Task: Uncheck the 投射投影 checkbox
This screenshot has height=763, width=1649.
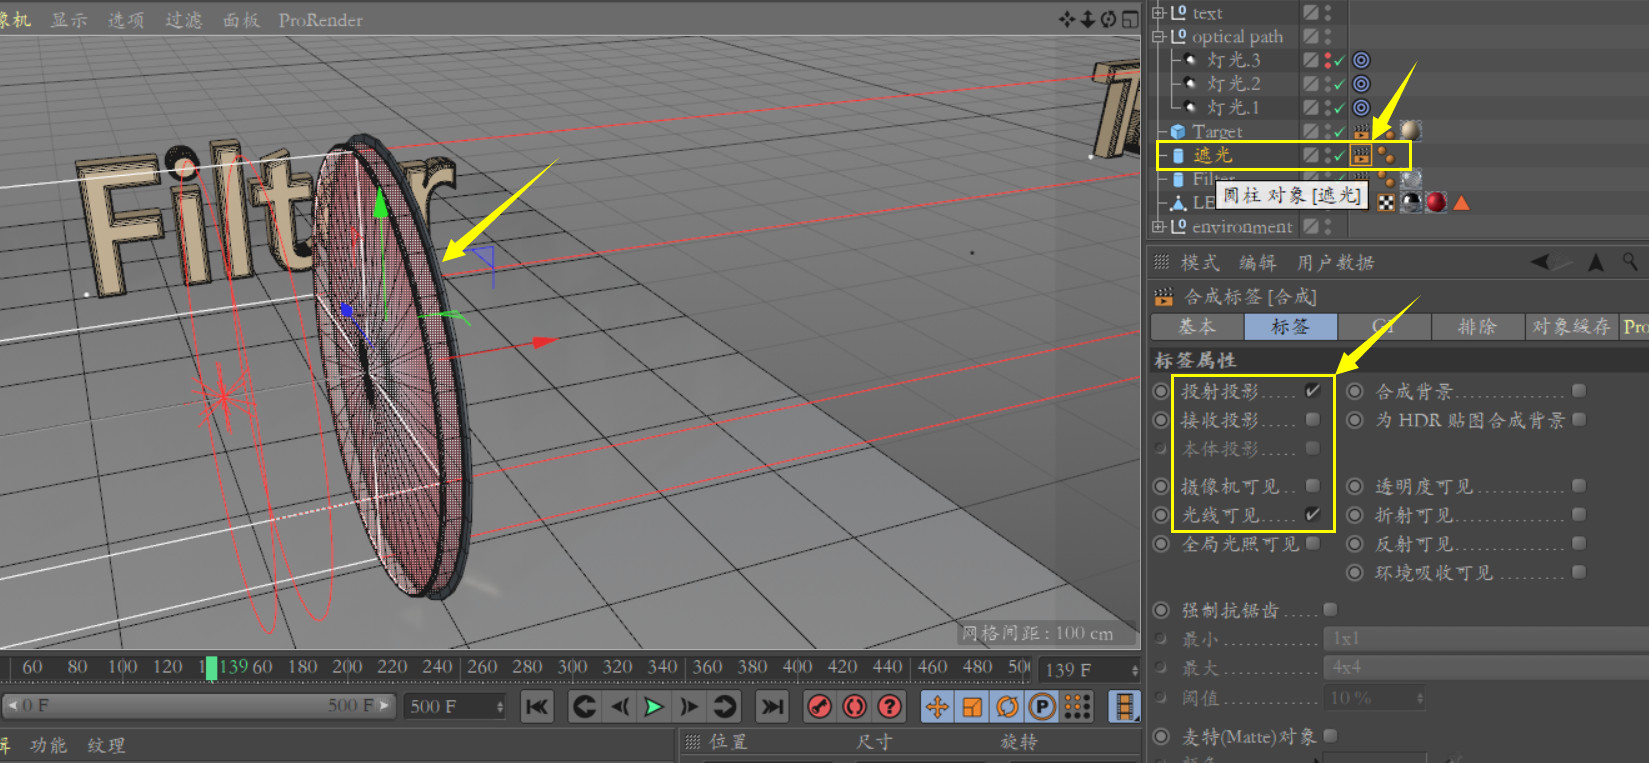Action: tap(1313, 391)
